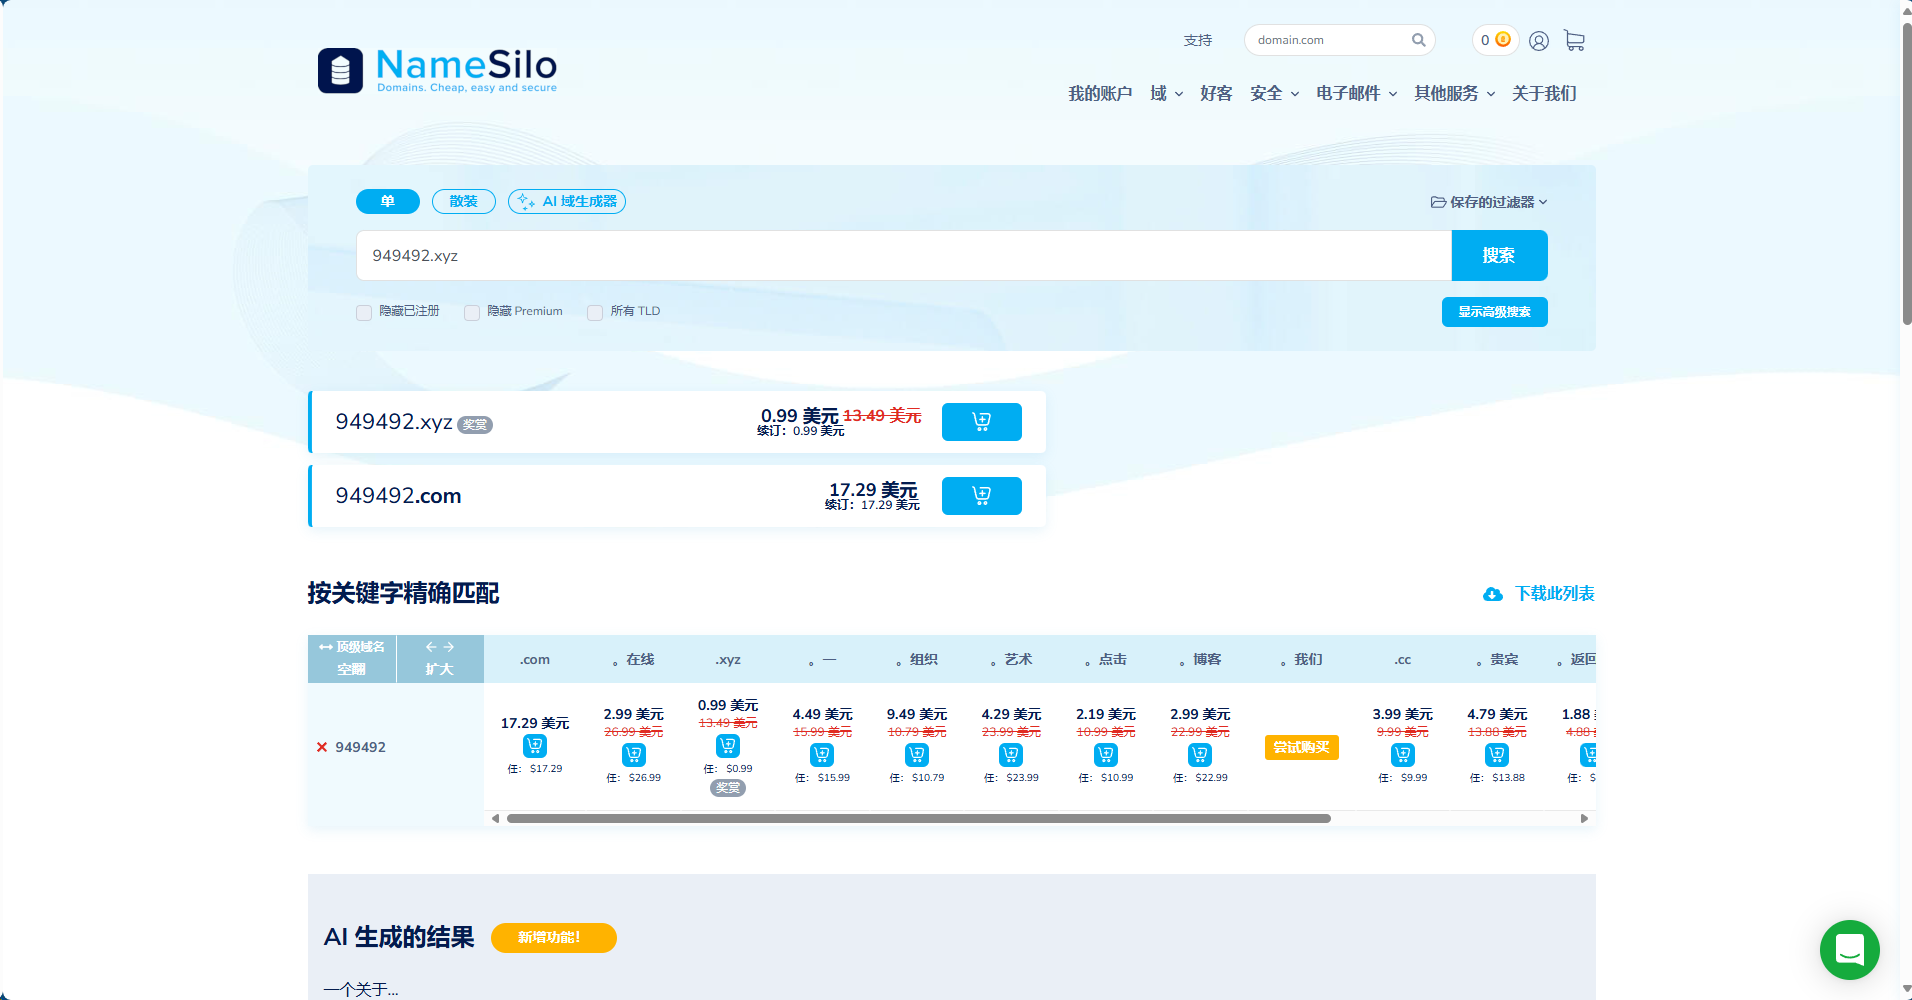Expand the 安全 menu dropdown
This screenshot has width=1912, height=1000.
pos(1274,93)
